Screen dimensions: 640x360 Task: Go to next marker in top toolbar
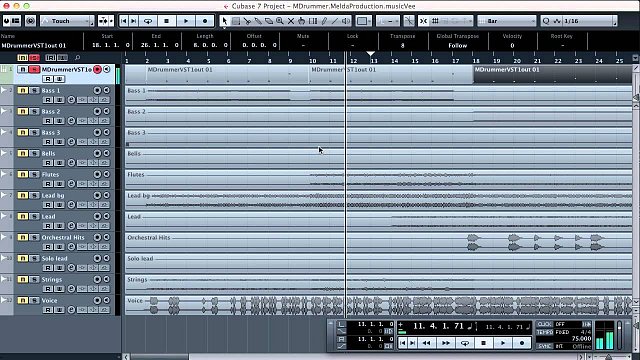coord(133,21)
